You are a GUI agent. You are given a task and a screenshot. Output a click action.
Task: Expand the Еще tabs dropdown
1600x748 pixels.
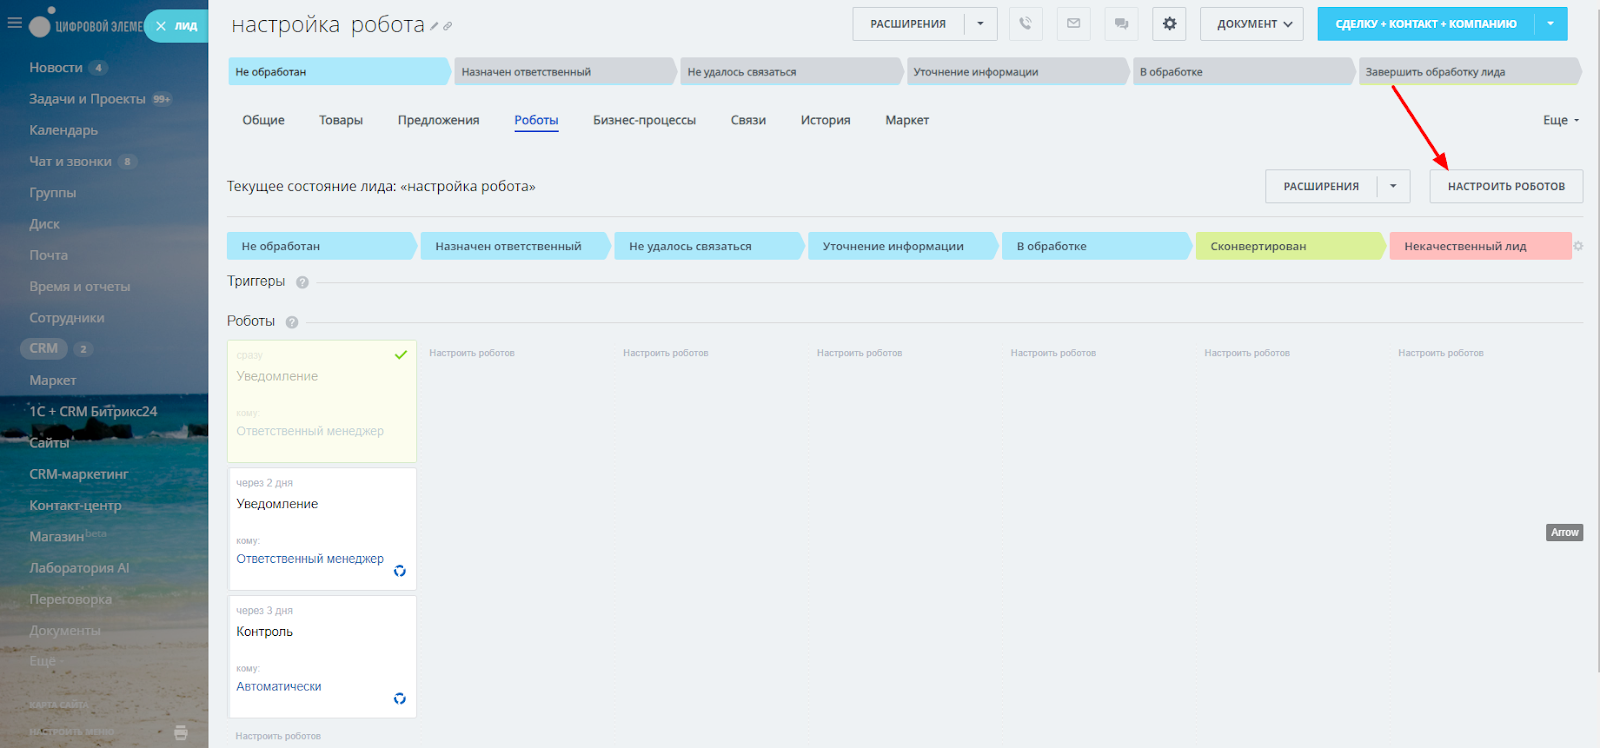coord(1560,120)
